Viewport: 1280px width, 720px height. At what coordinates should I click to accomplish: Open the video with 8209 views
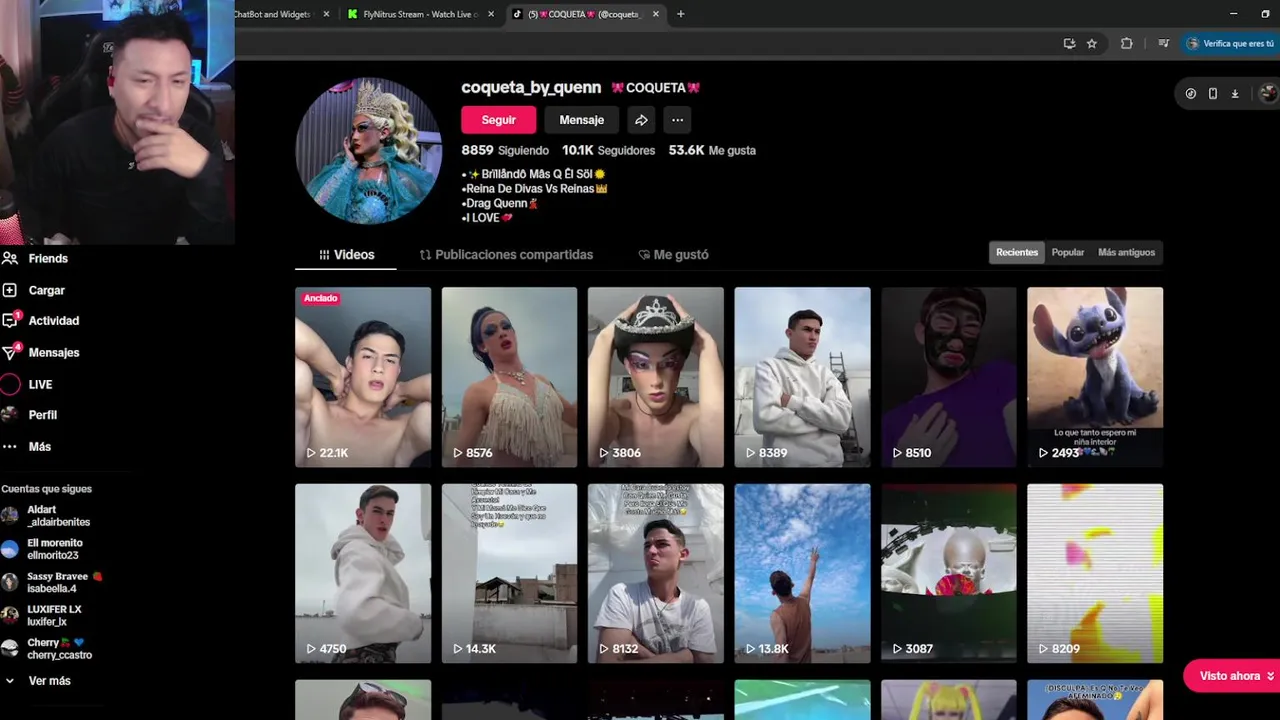coord(1095,573)
